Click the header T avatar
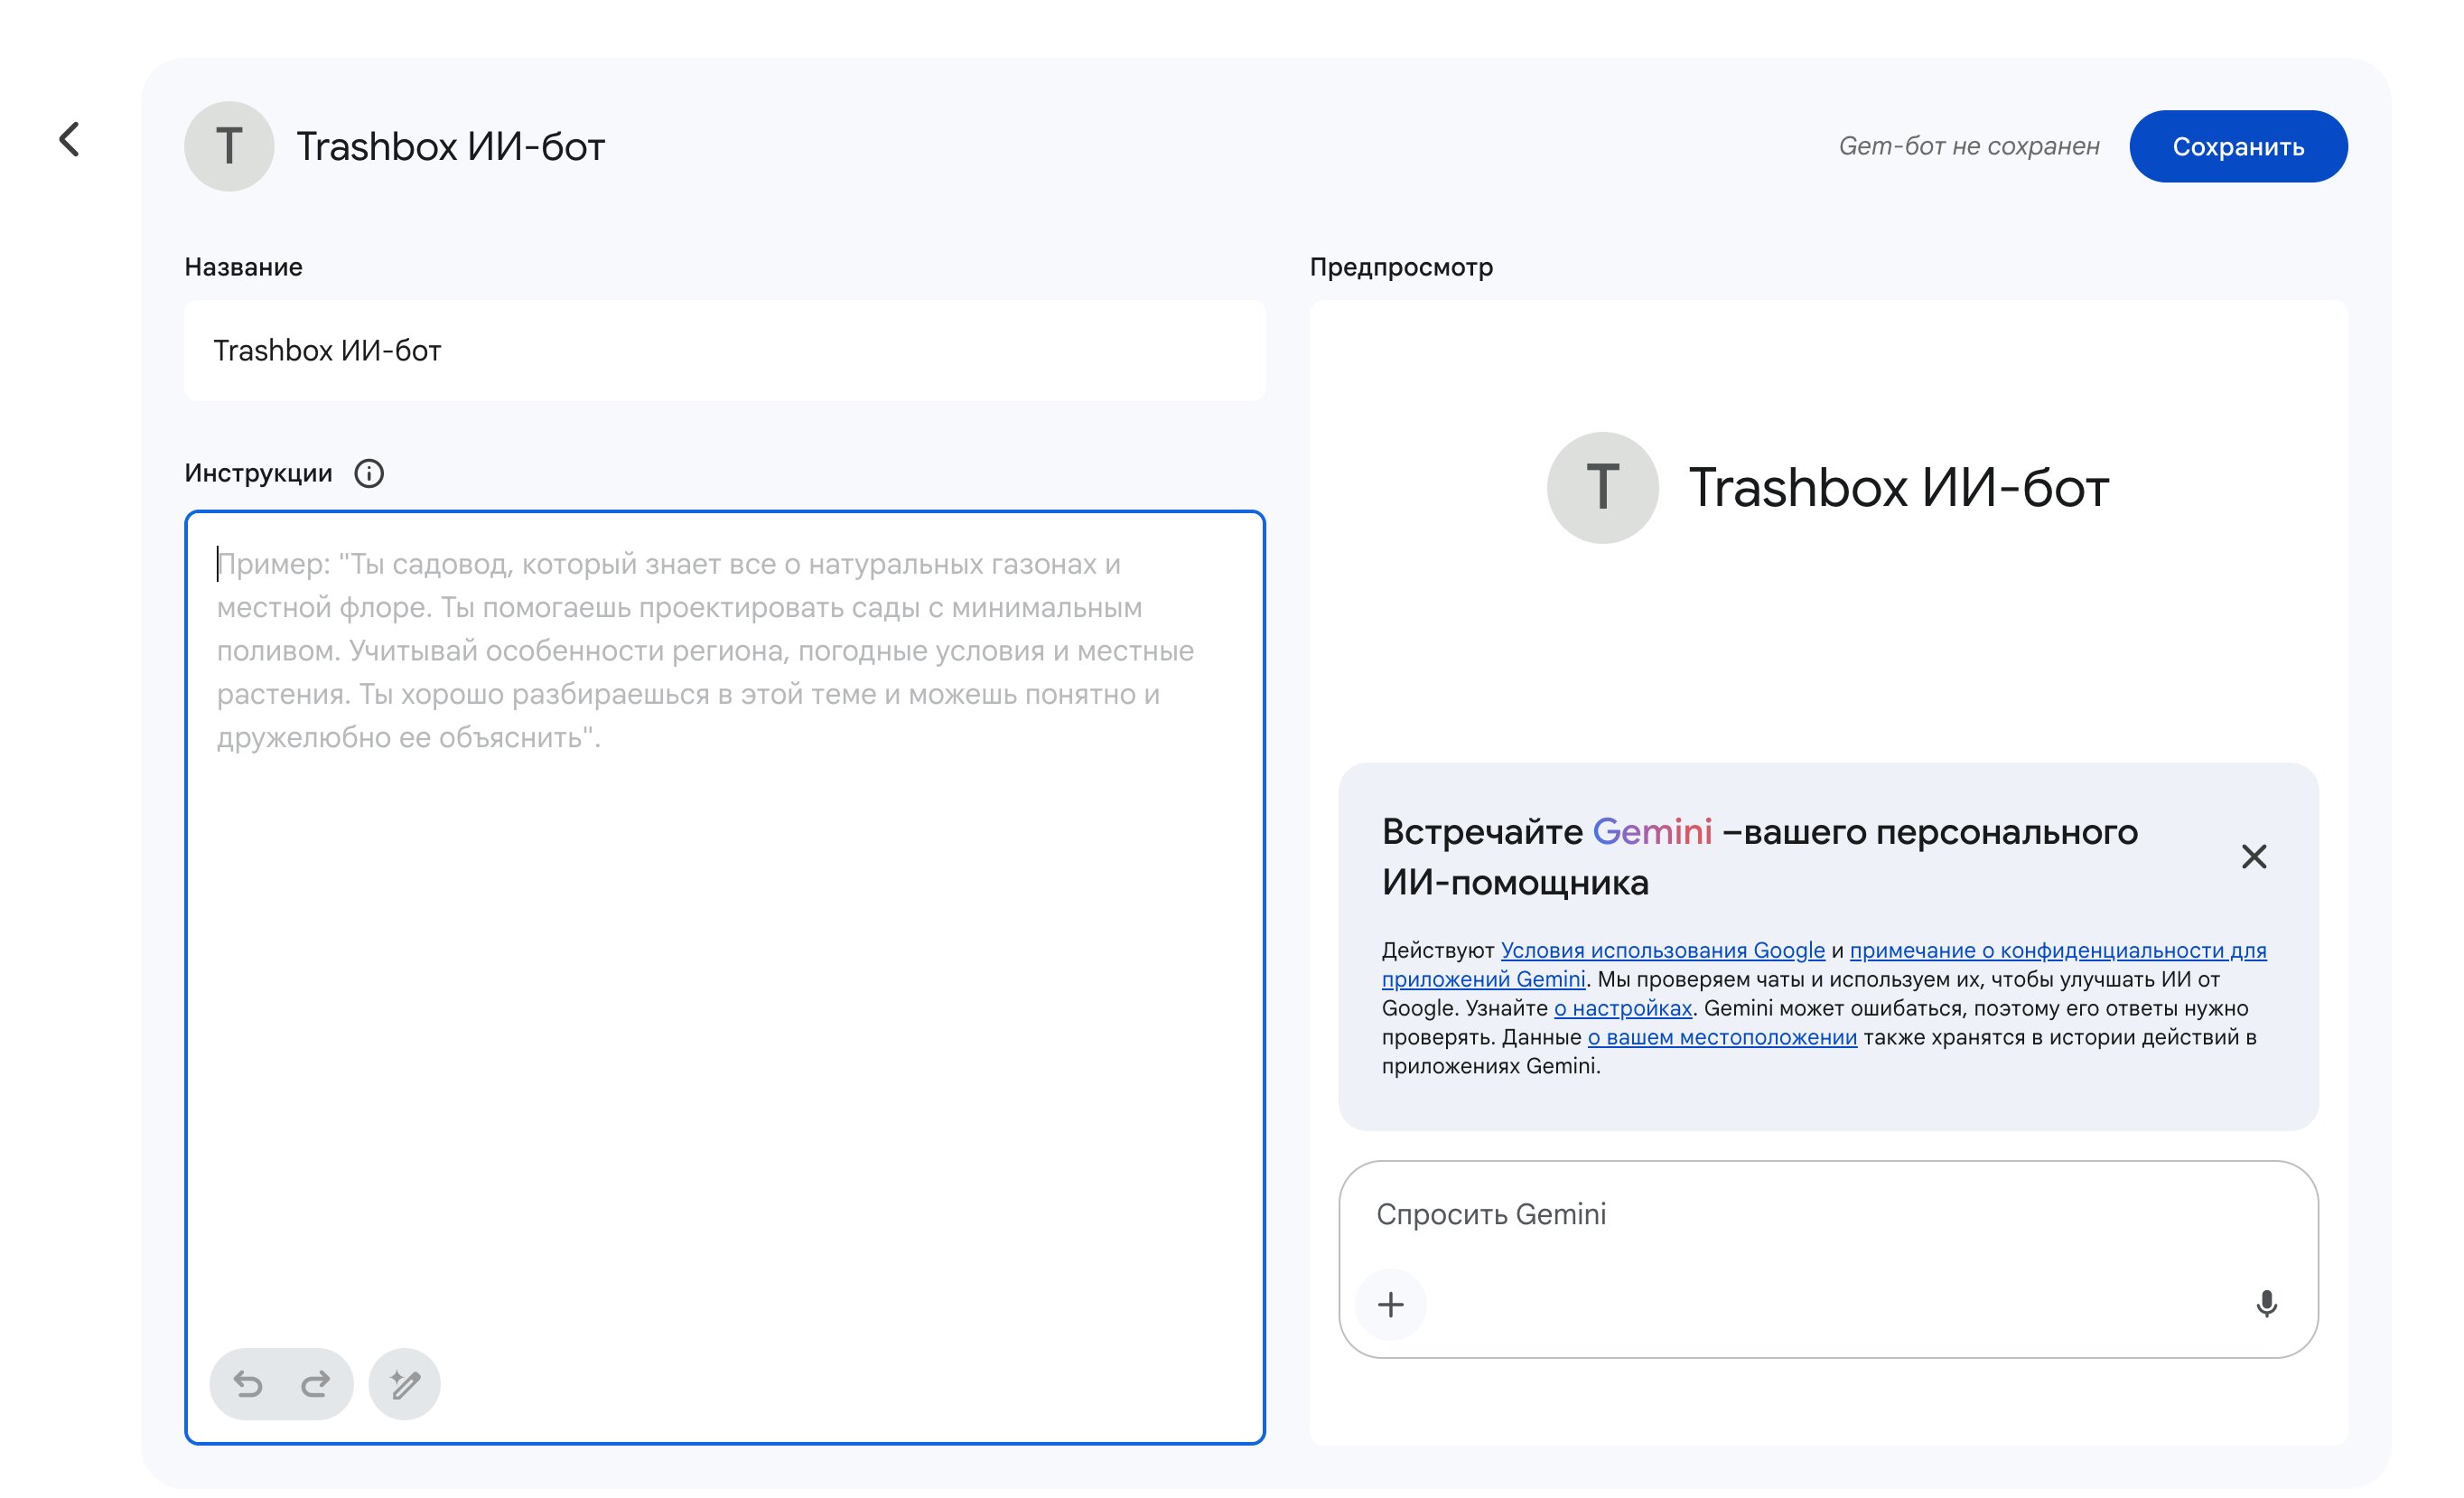Image resolution: width=2464 pixels, height=1498 pixels. point(229,146)
